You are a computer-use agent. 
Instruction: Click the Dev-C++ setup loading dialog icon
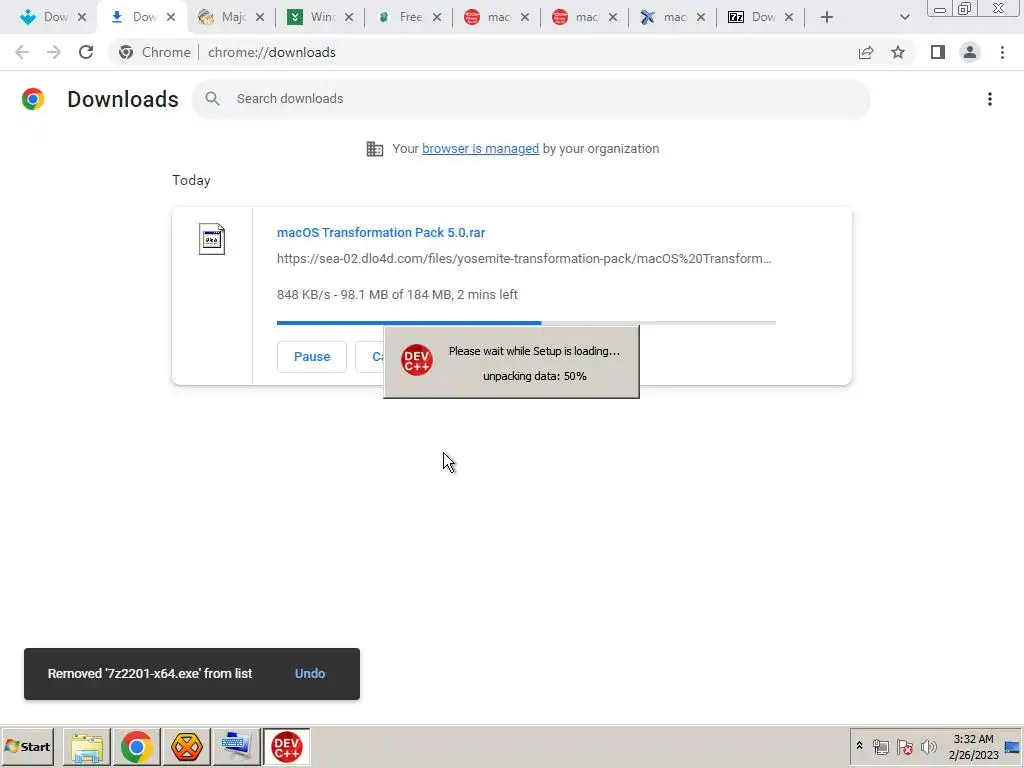(417, 360)
